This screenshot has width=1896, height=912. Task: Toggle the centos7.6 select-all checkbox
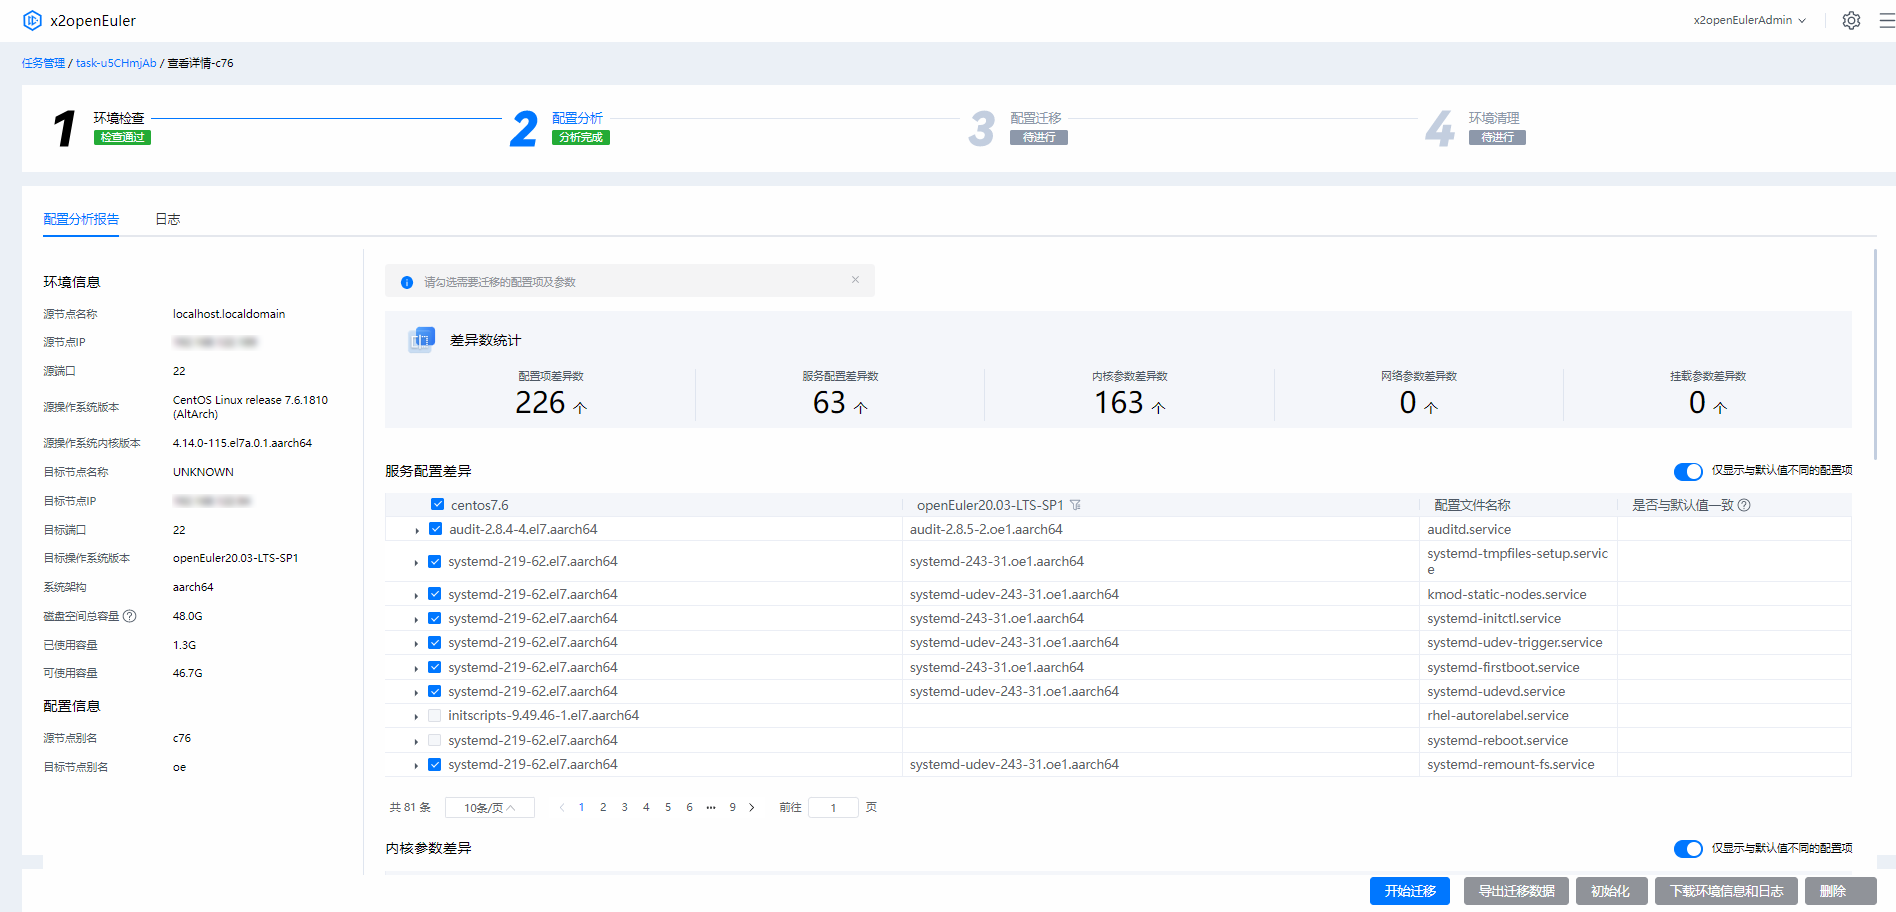(x=437, y=505)
